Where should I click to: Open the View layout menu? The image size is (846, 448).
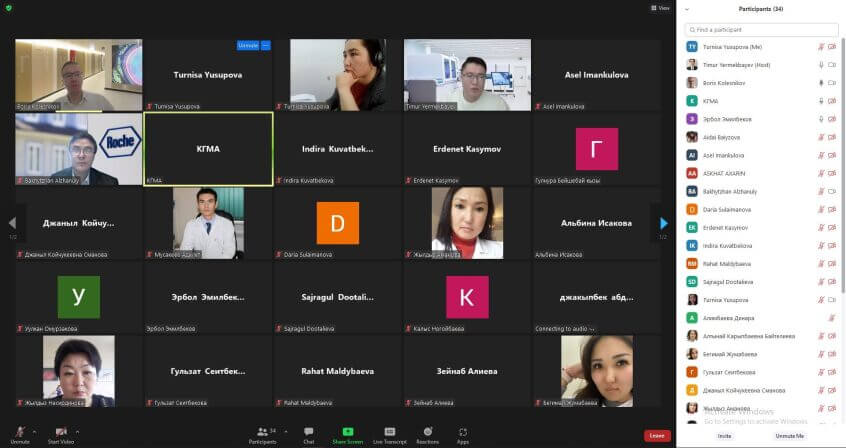click(660, 8)
